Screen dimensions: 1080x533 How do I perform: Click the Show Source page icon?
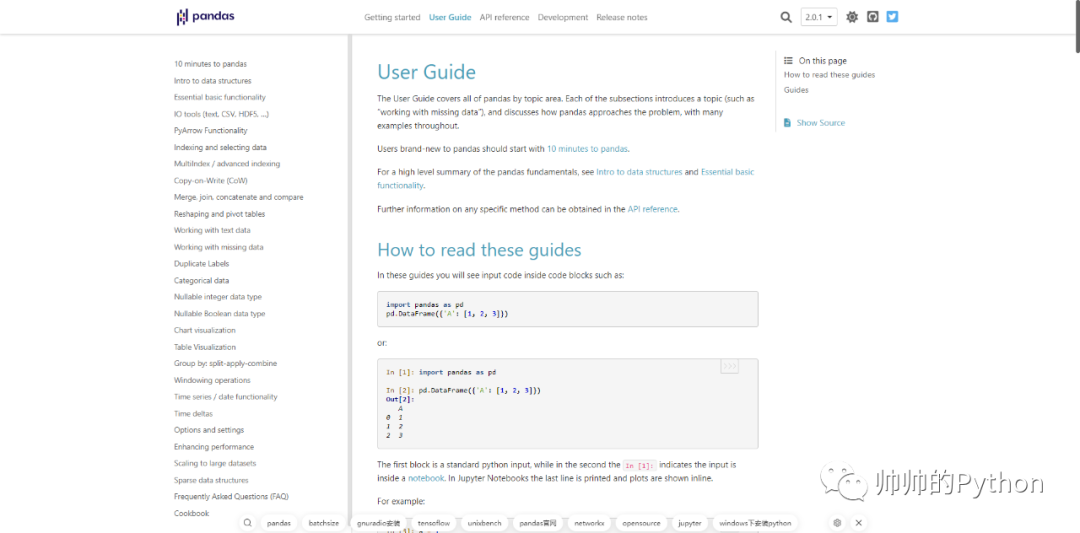tap(788, 123)
